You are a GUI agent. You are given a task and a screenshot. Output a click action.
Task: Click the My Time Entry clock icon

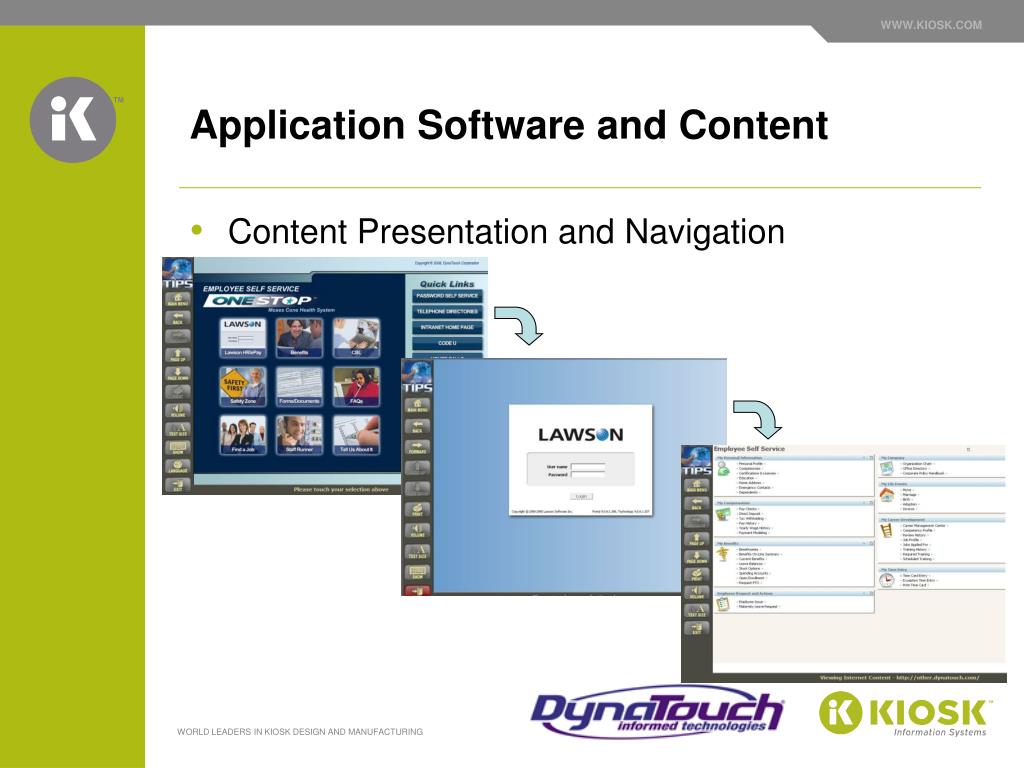coord(887,581)
